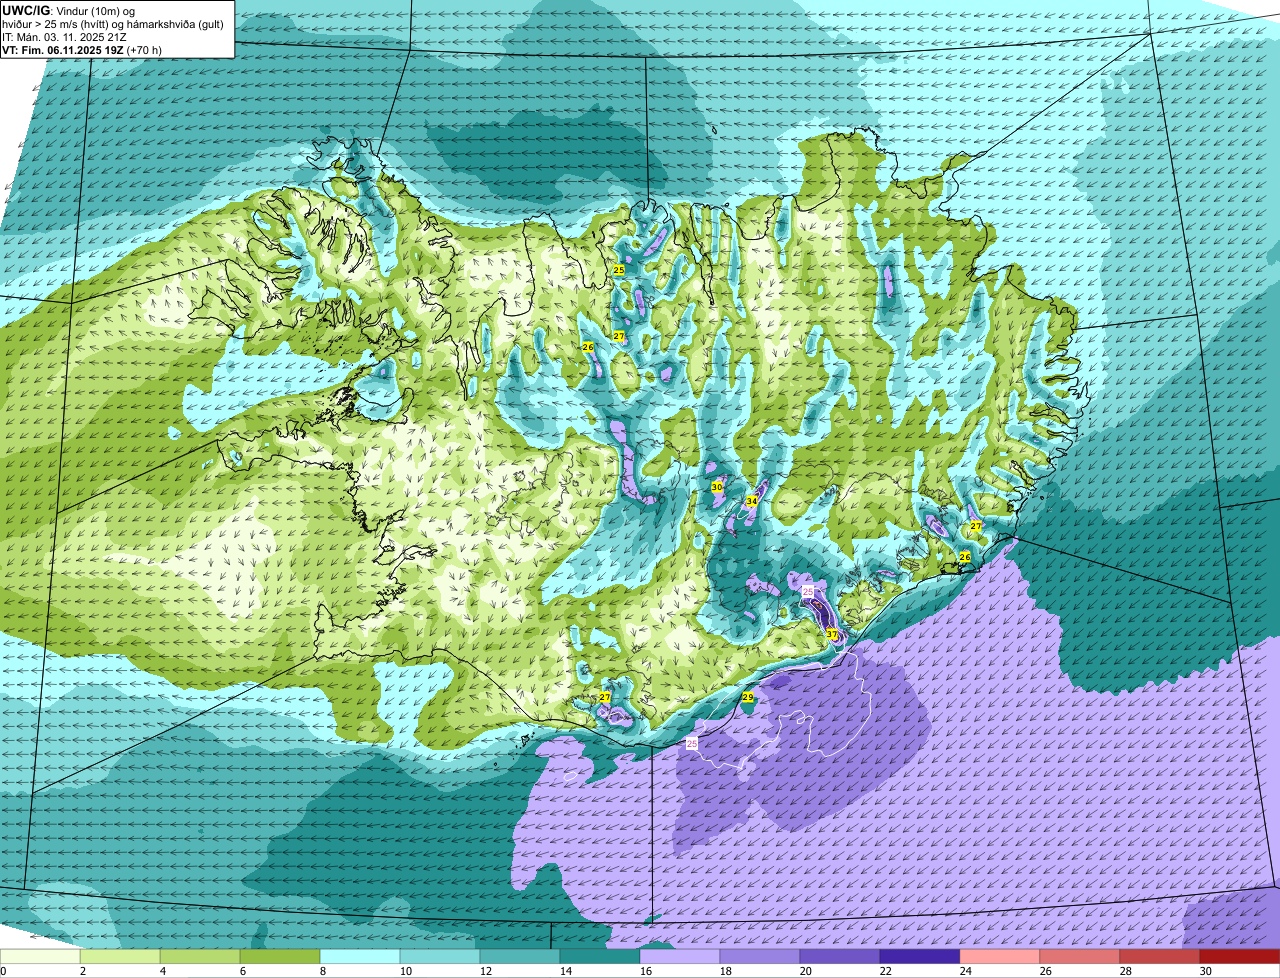The image size is (1280, 978).
Task: Click the 14–16 m/s dark teal legend swatch
Action: [x=600, y=956]
